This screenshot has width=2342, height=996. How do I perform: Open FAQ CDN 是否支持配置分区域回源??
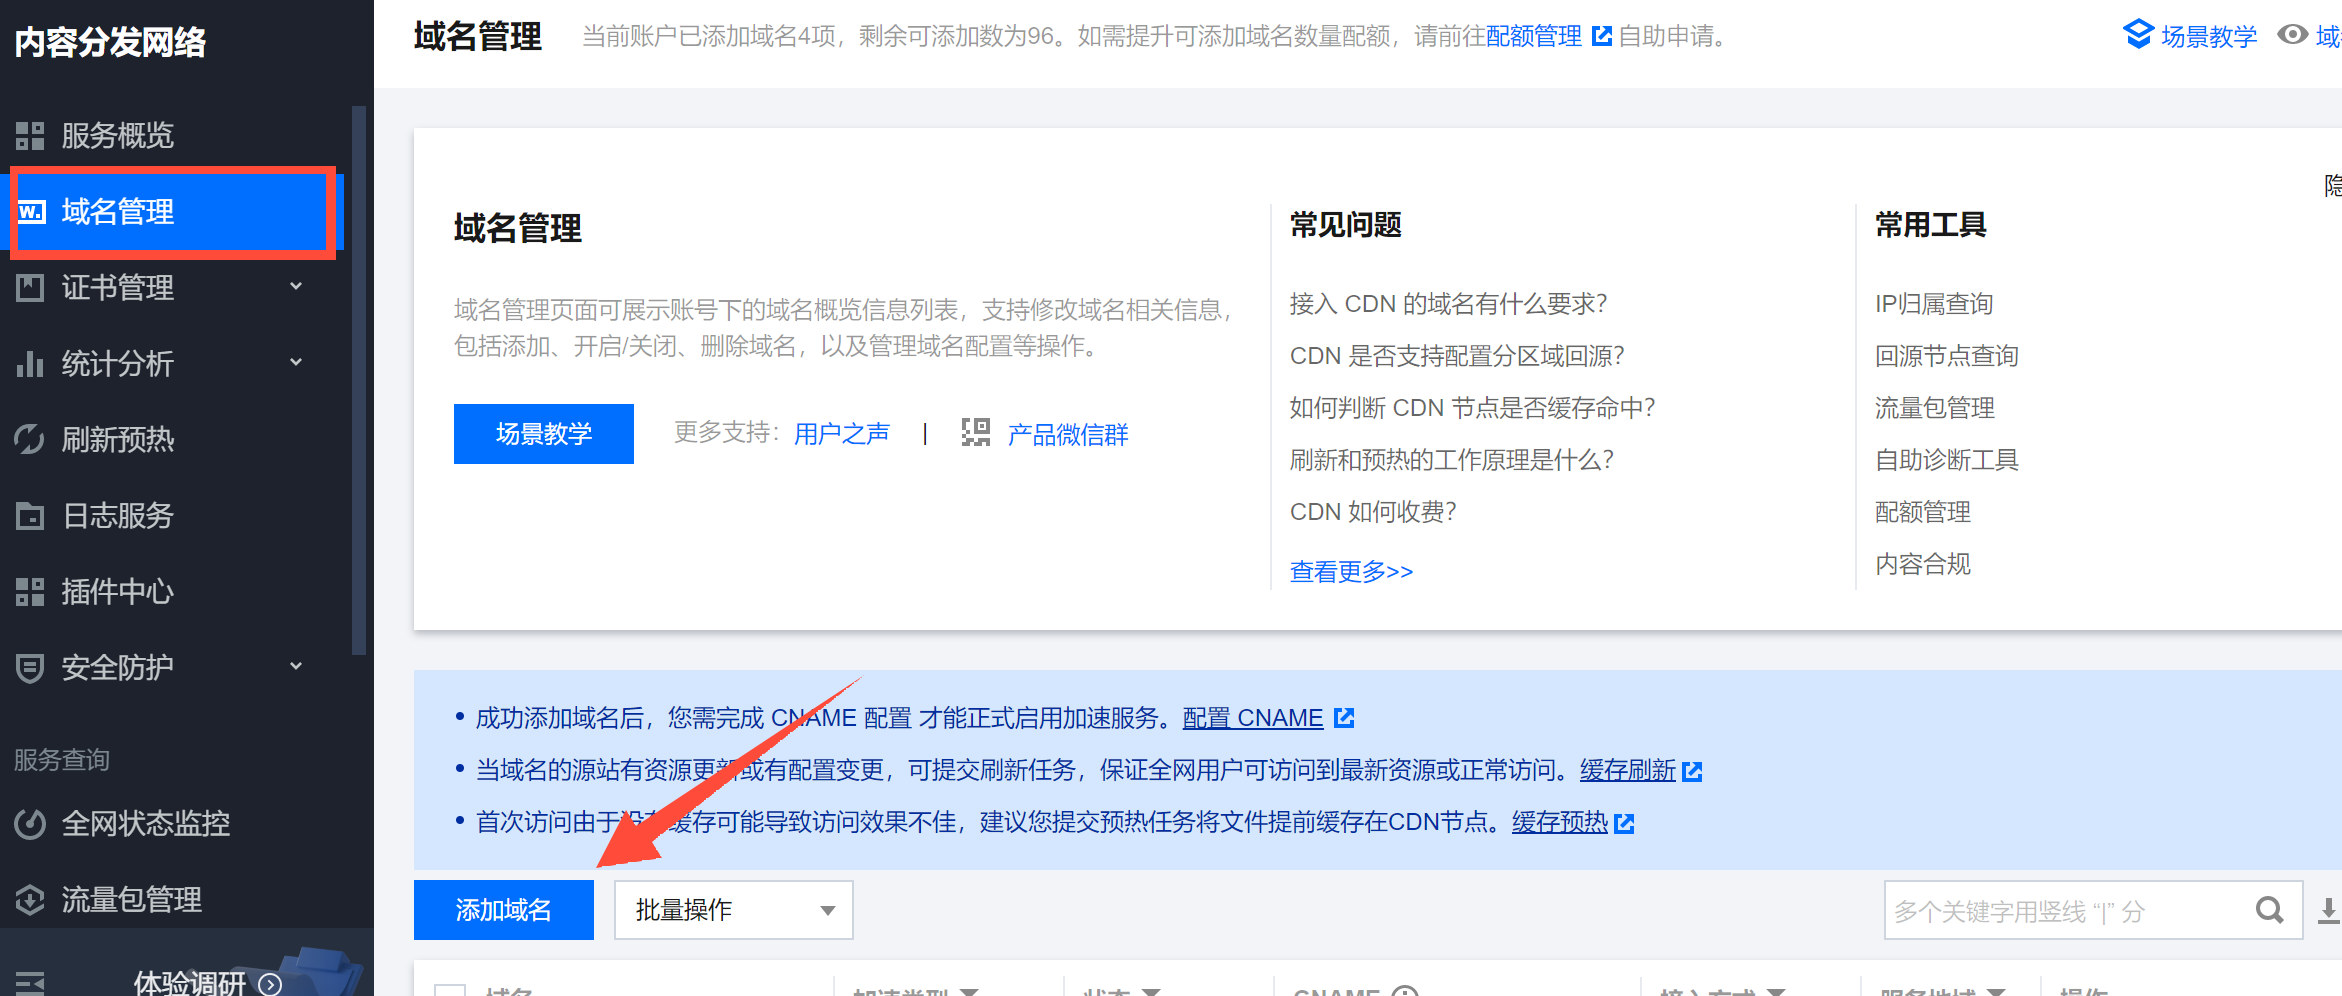1457,356
